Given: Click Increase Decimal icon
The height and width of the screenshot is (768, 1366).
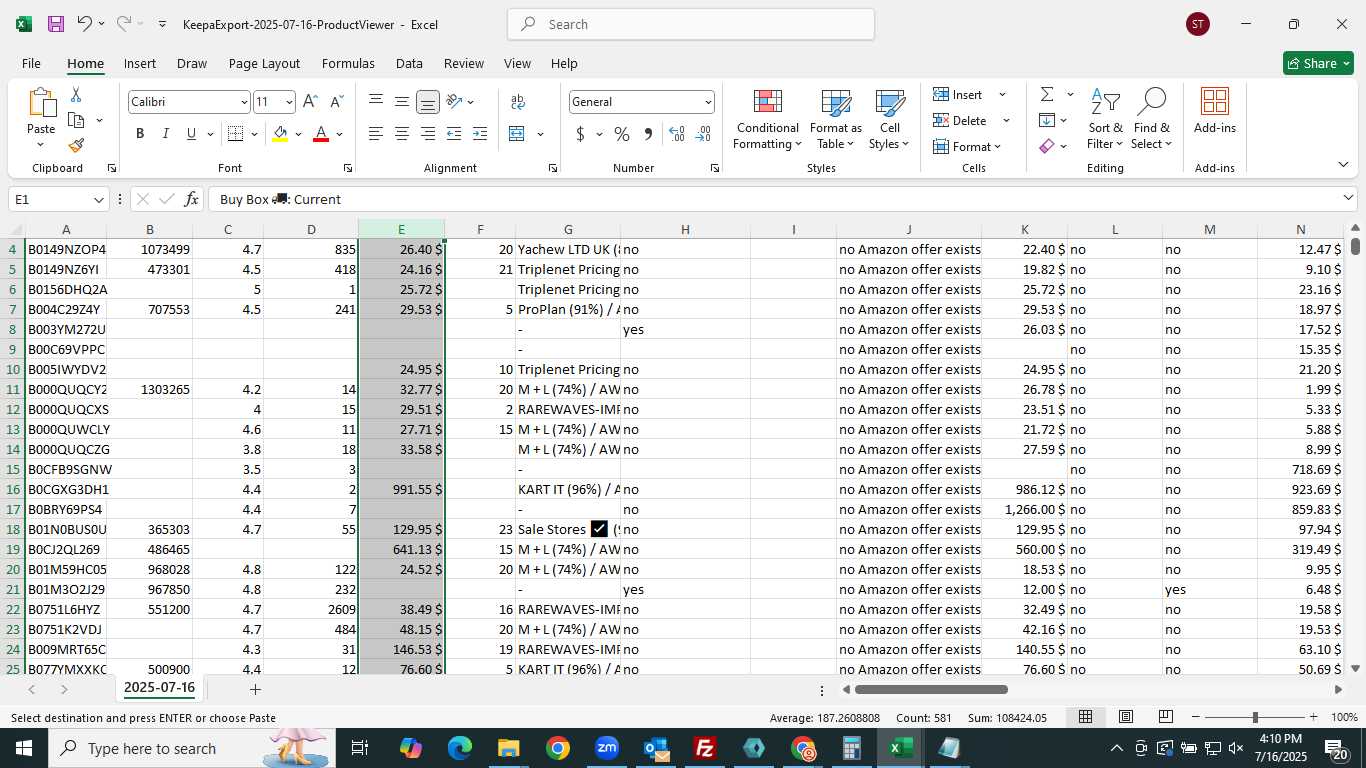Looking at the screenshot, I should point(677,134).
